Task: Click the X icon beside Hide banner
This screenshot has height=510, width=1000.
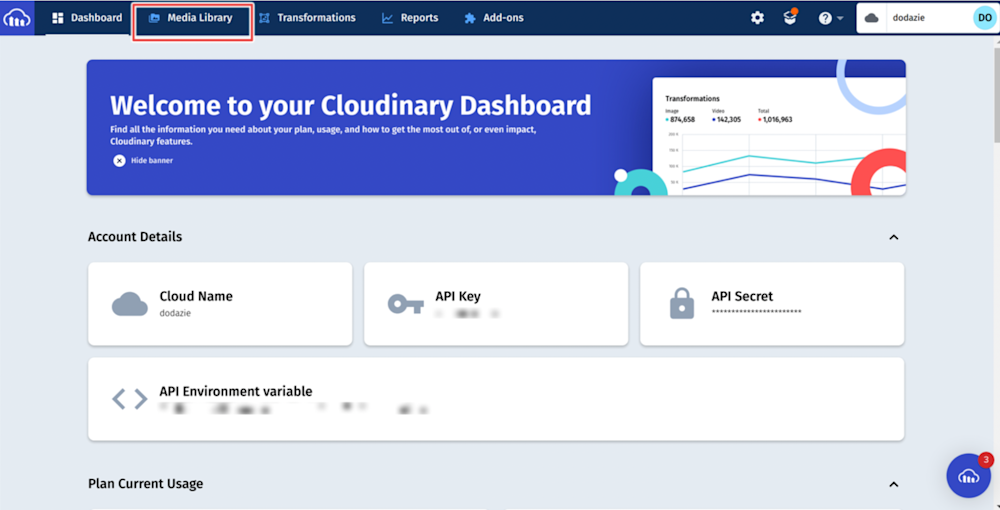Action: [x=119, y=161]
